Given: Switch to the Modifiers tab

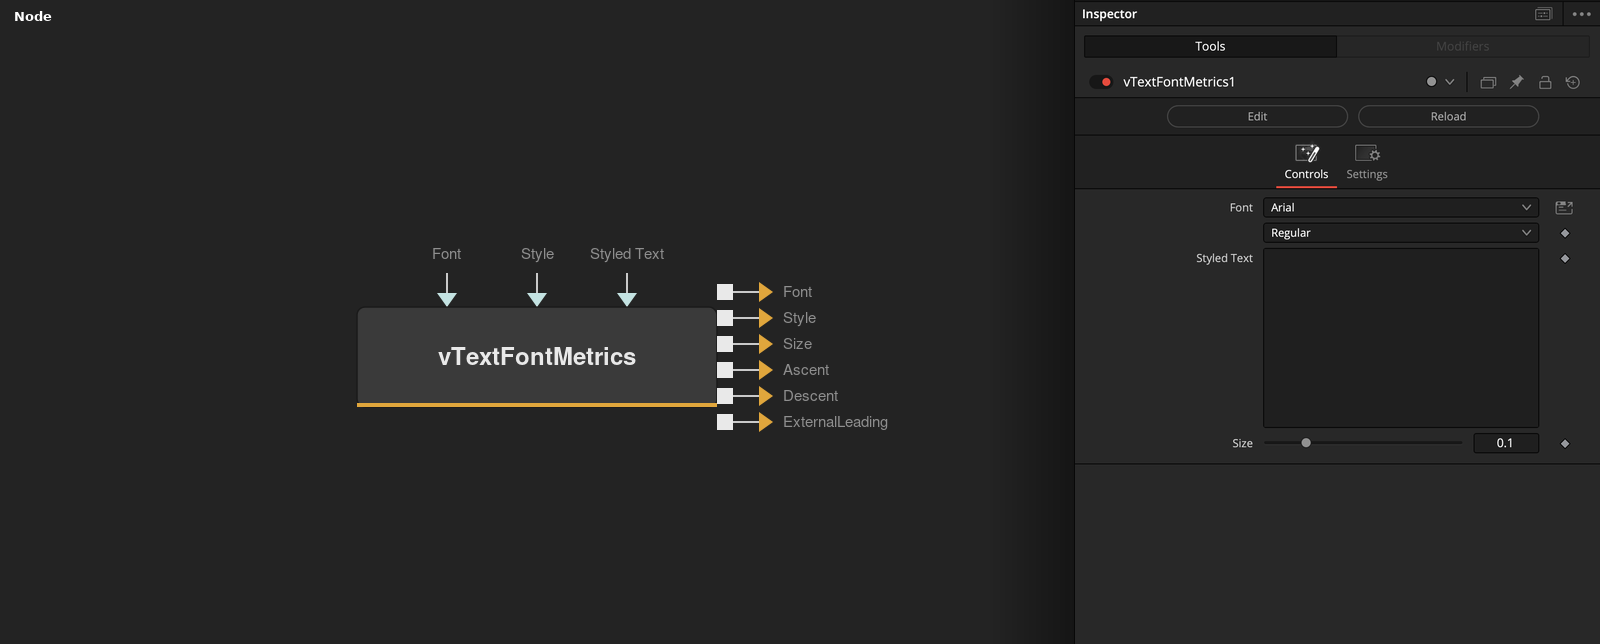Looking at the screenshot, I should pos(1463,46).
